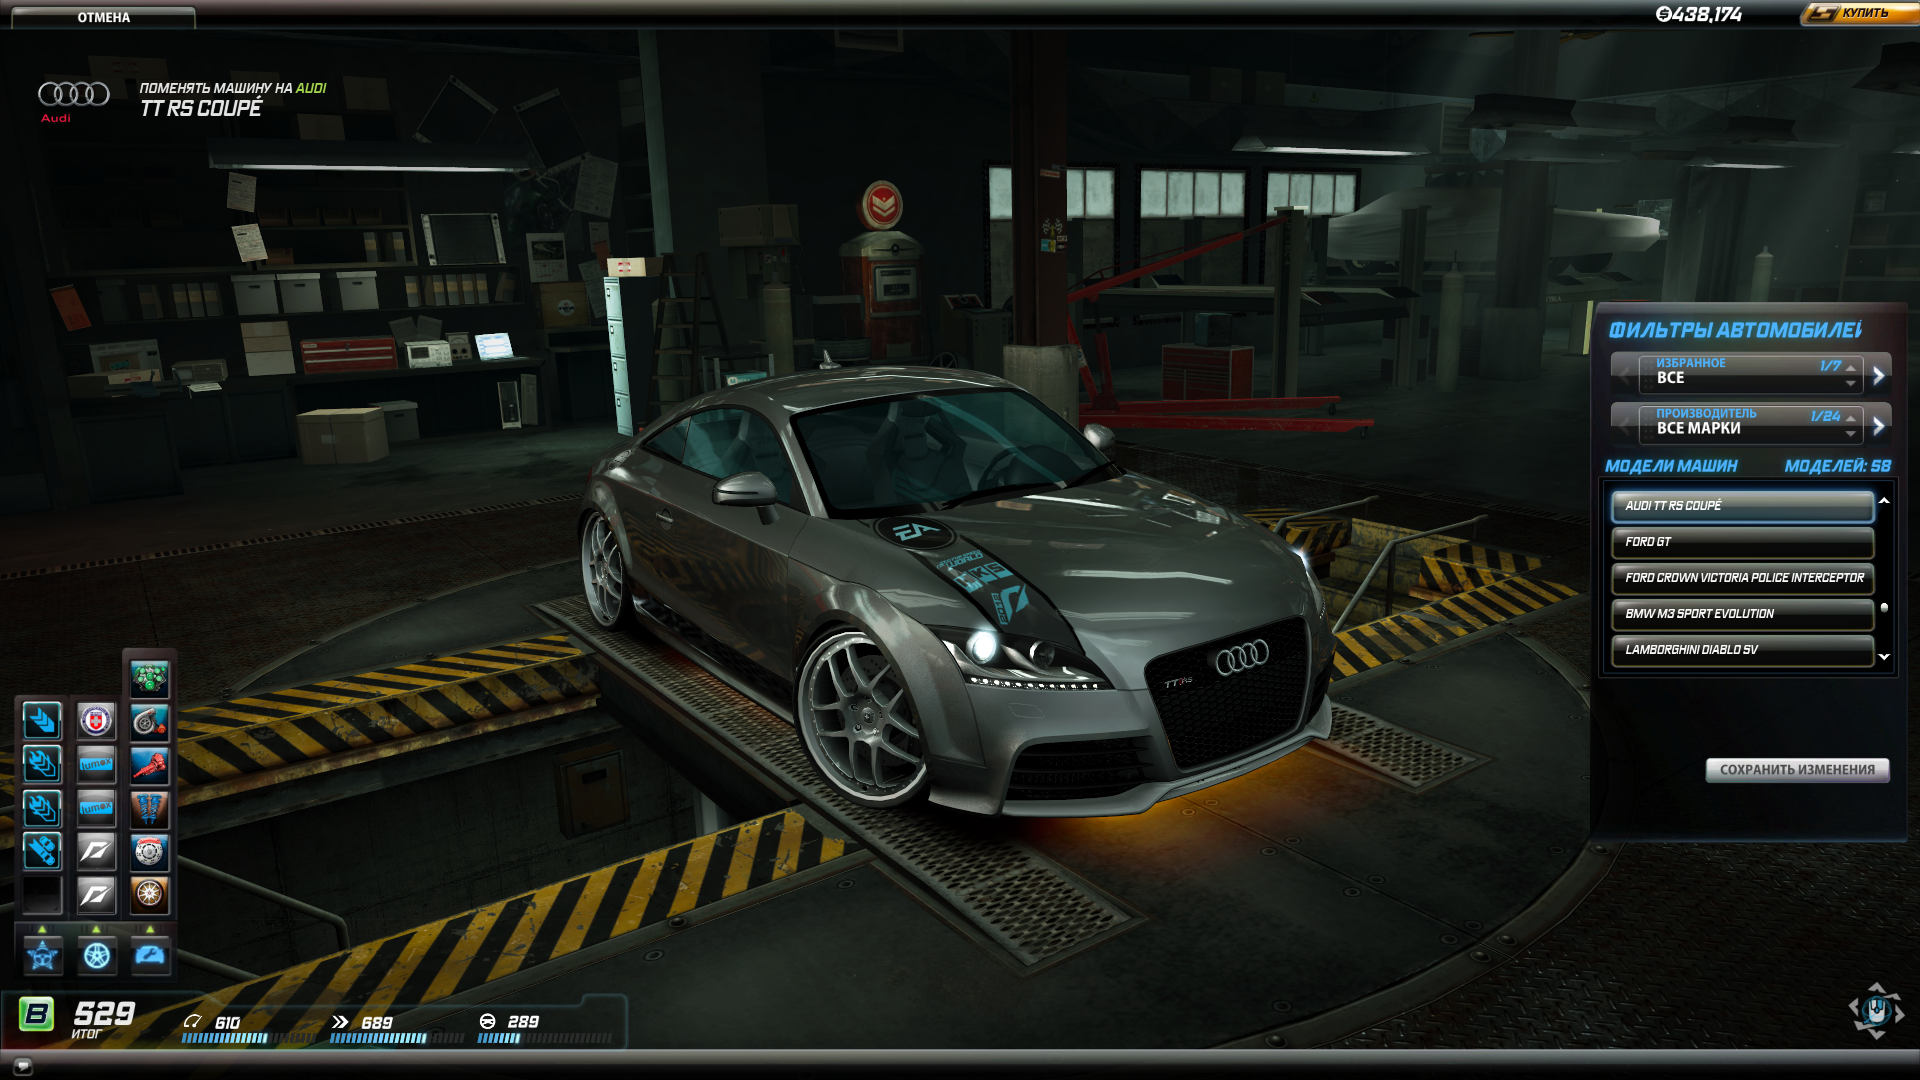Click the Audi TT RS car preview
This screenshot has height=1080, width=1920.
coord(958,590)
